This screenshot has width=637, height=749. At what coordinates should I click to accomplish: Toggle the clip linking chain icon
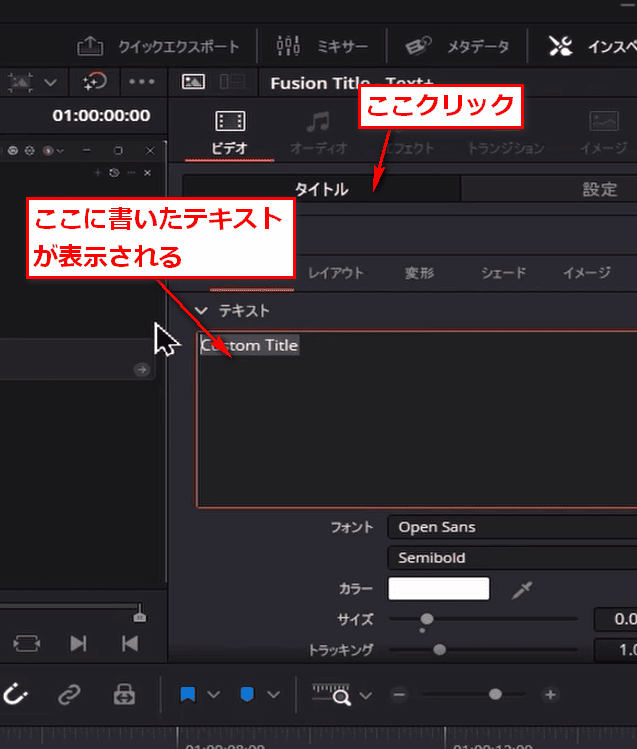(69, 694)
